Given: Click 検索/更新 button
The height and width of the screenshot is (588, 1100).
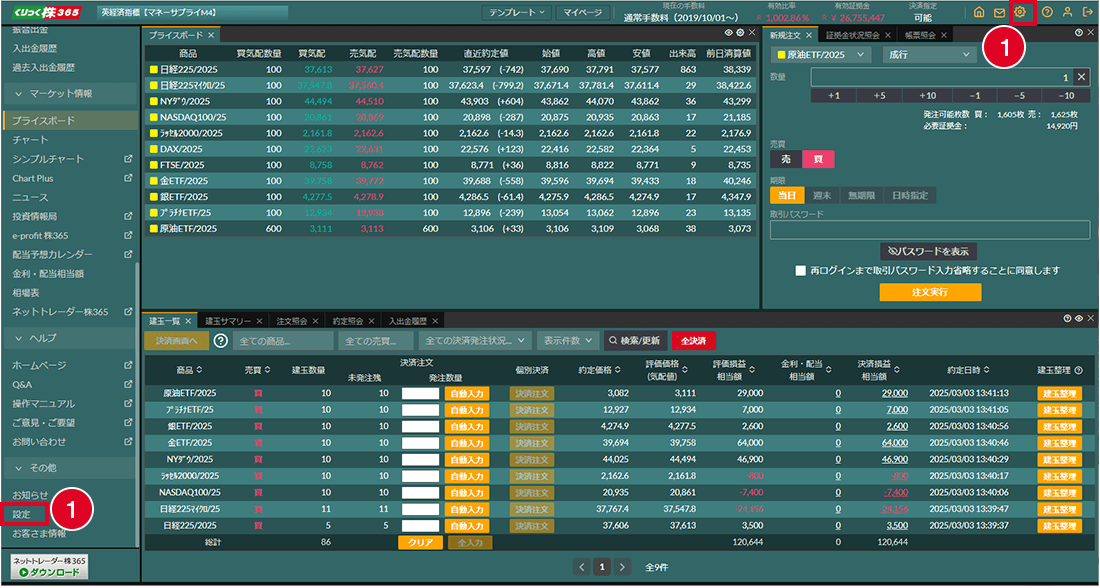Looking at the screenshot, I should [634, 341].
